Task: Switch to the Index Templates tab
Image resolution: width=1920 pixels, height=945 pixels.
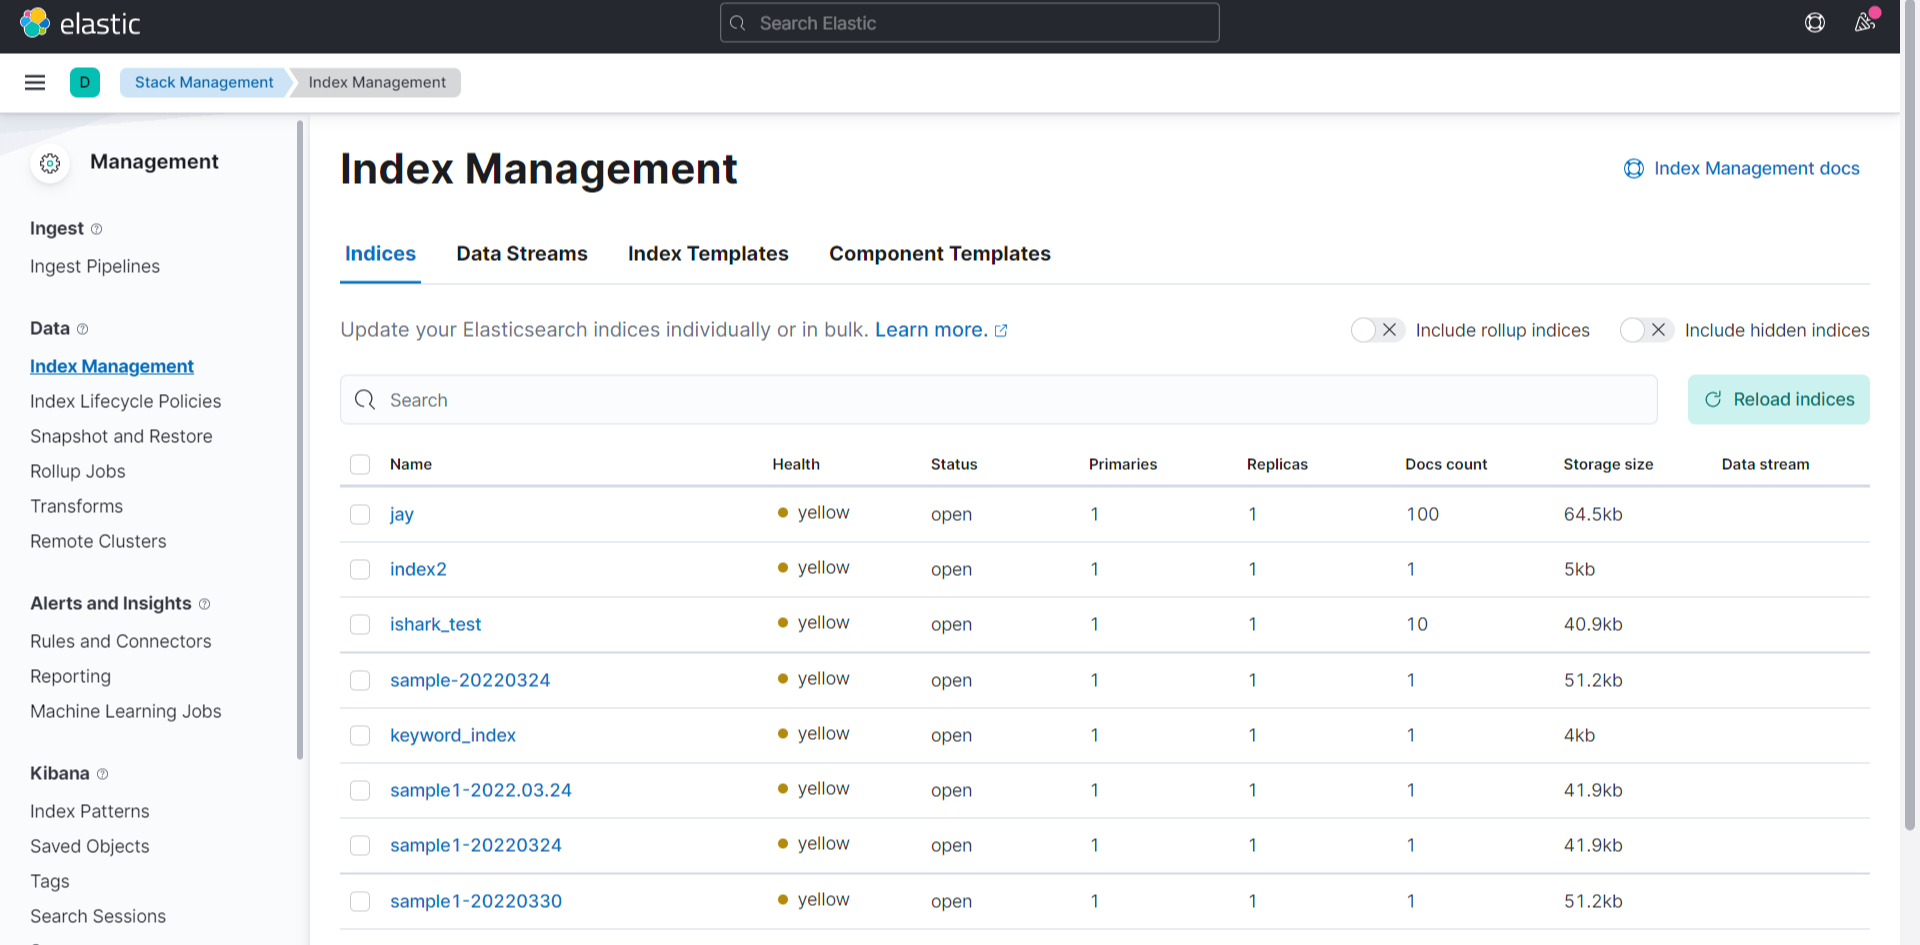Action: click(708, 254)
